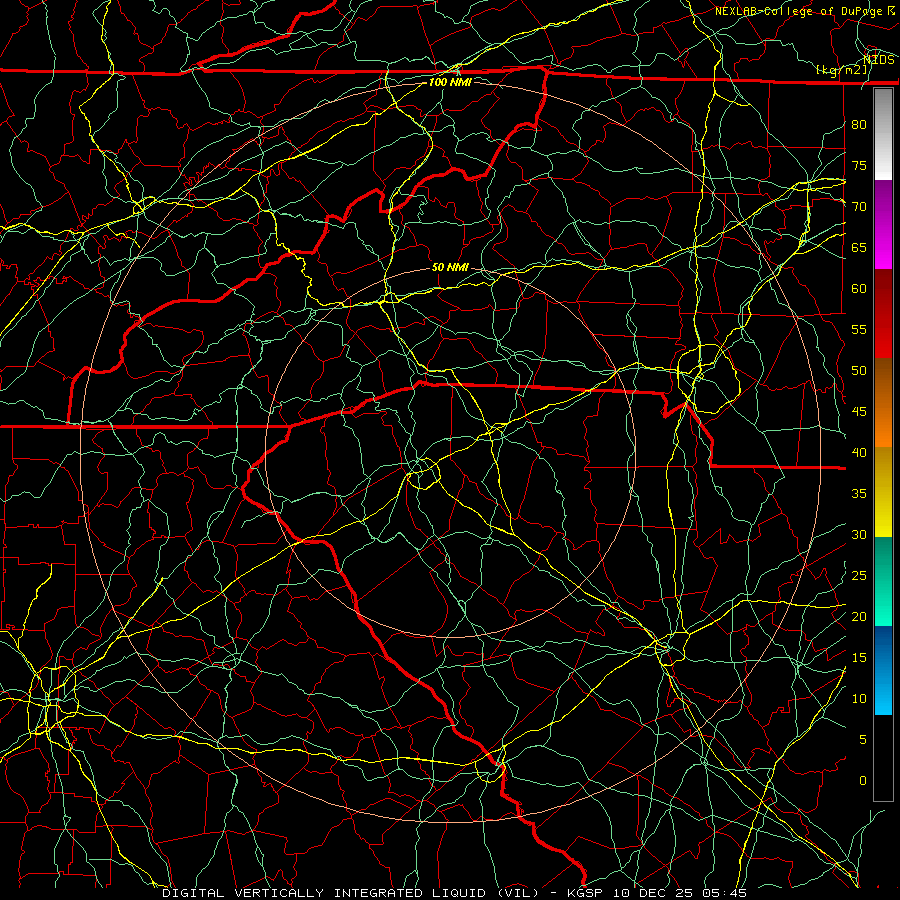Image resolution: width=900 pixels, height=900 pixels.
Task: Click the "60" value on the color scale
Action: pos(859,289)
